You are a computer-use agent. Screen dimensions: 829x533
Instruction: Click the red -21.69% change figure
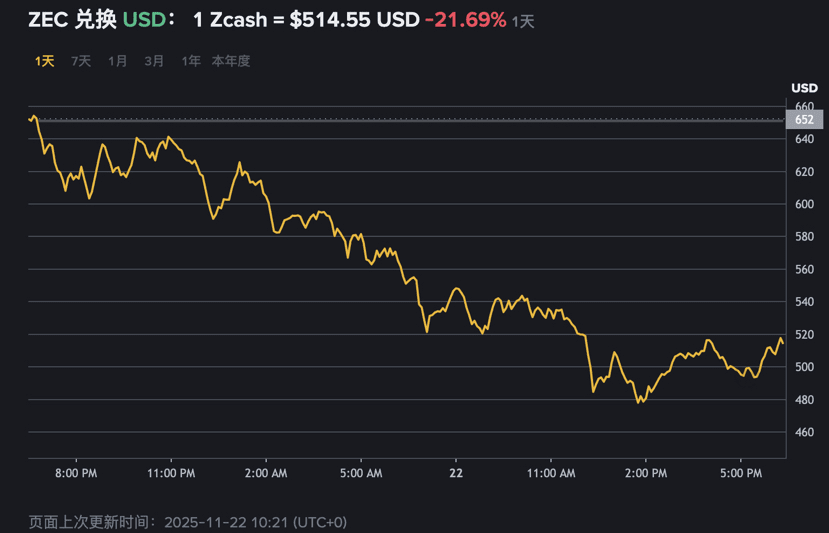pyautogui.click(x=465, y=20)
